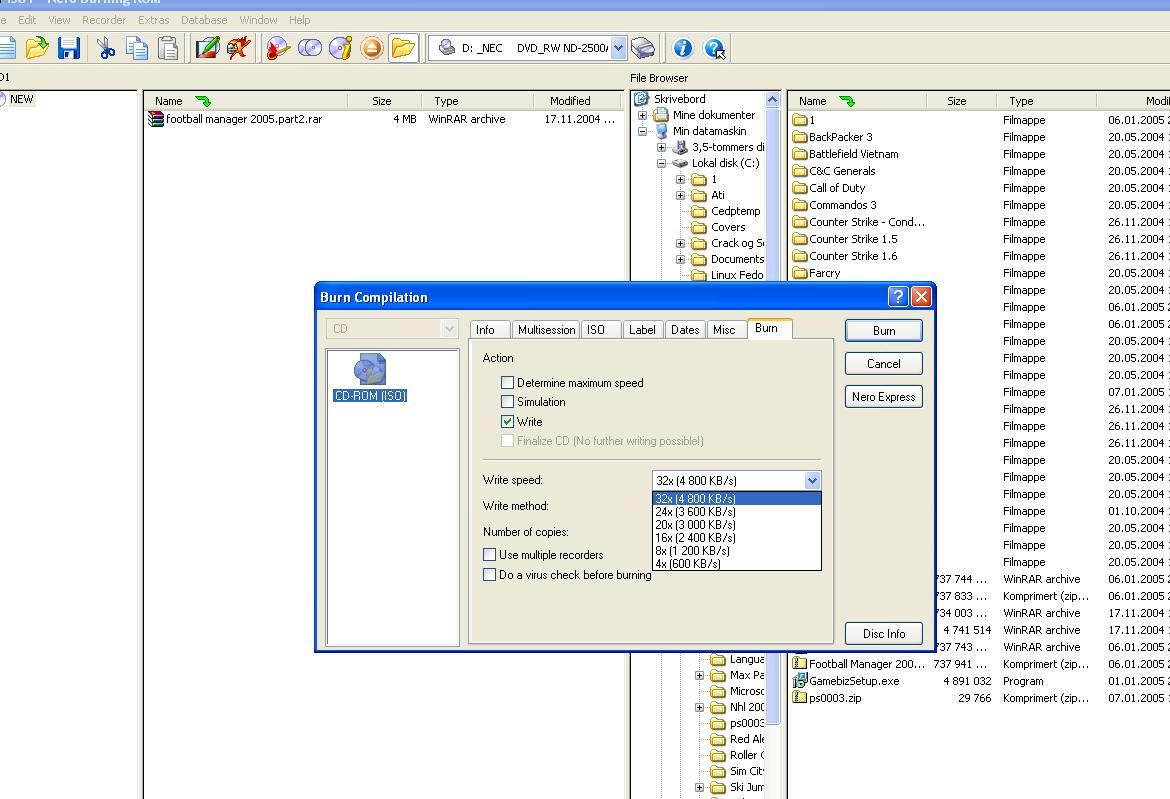The width and height of the screenshot is (1170, 799).
Task: Click the context help question-mark icon
Action: tap(714, 48)
